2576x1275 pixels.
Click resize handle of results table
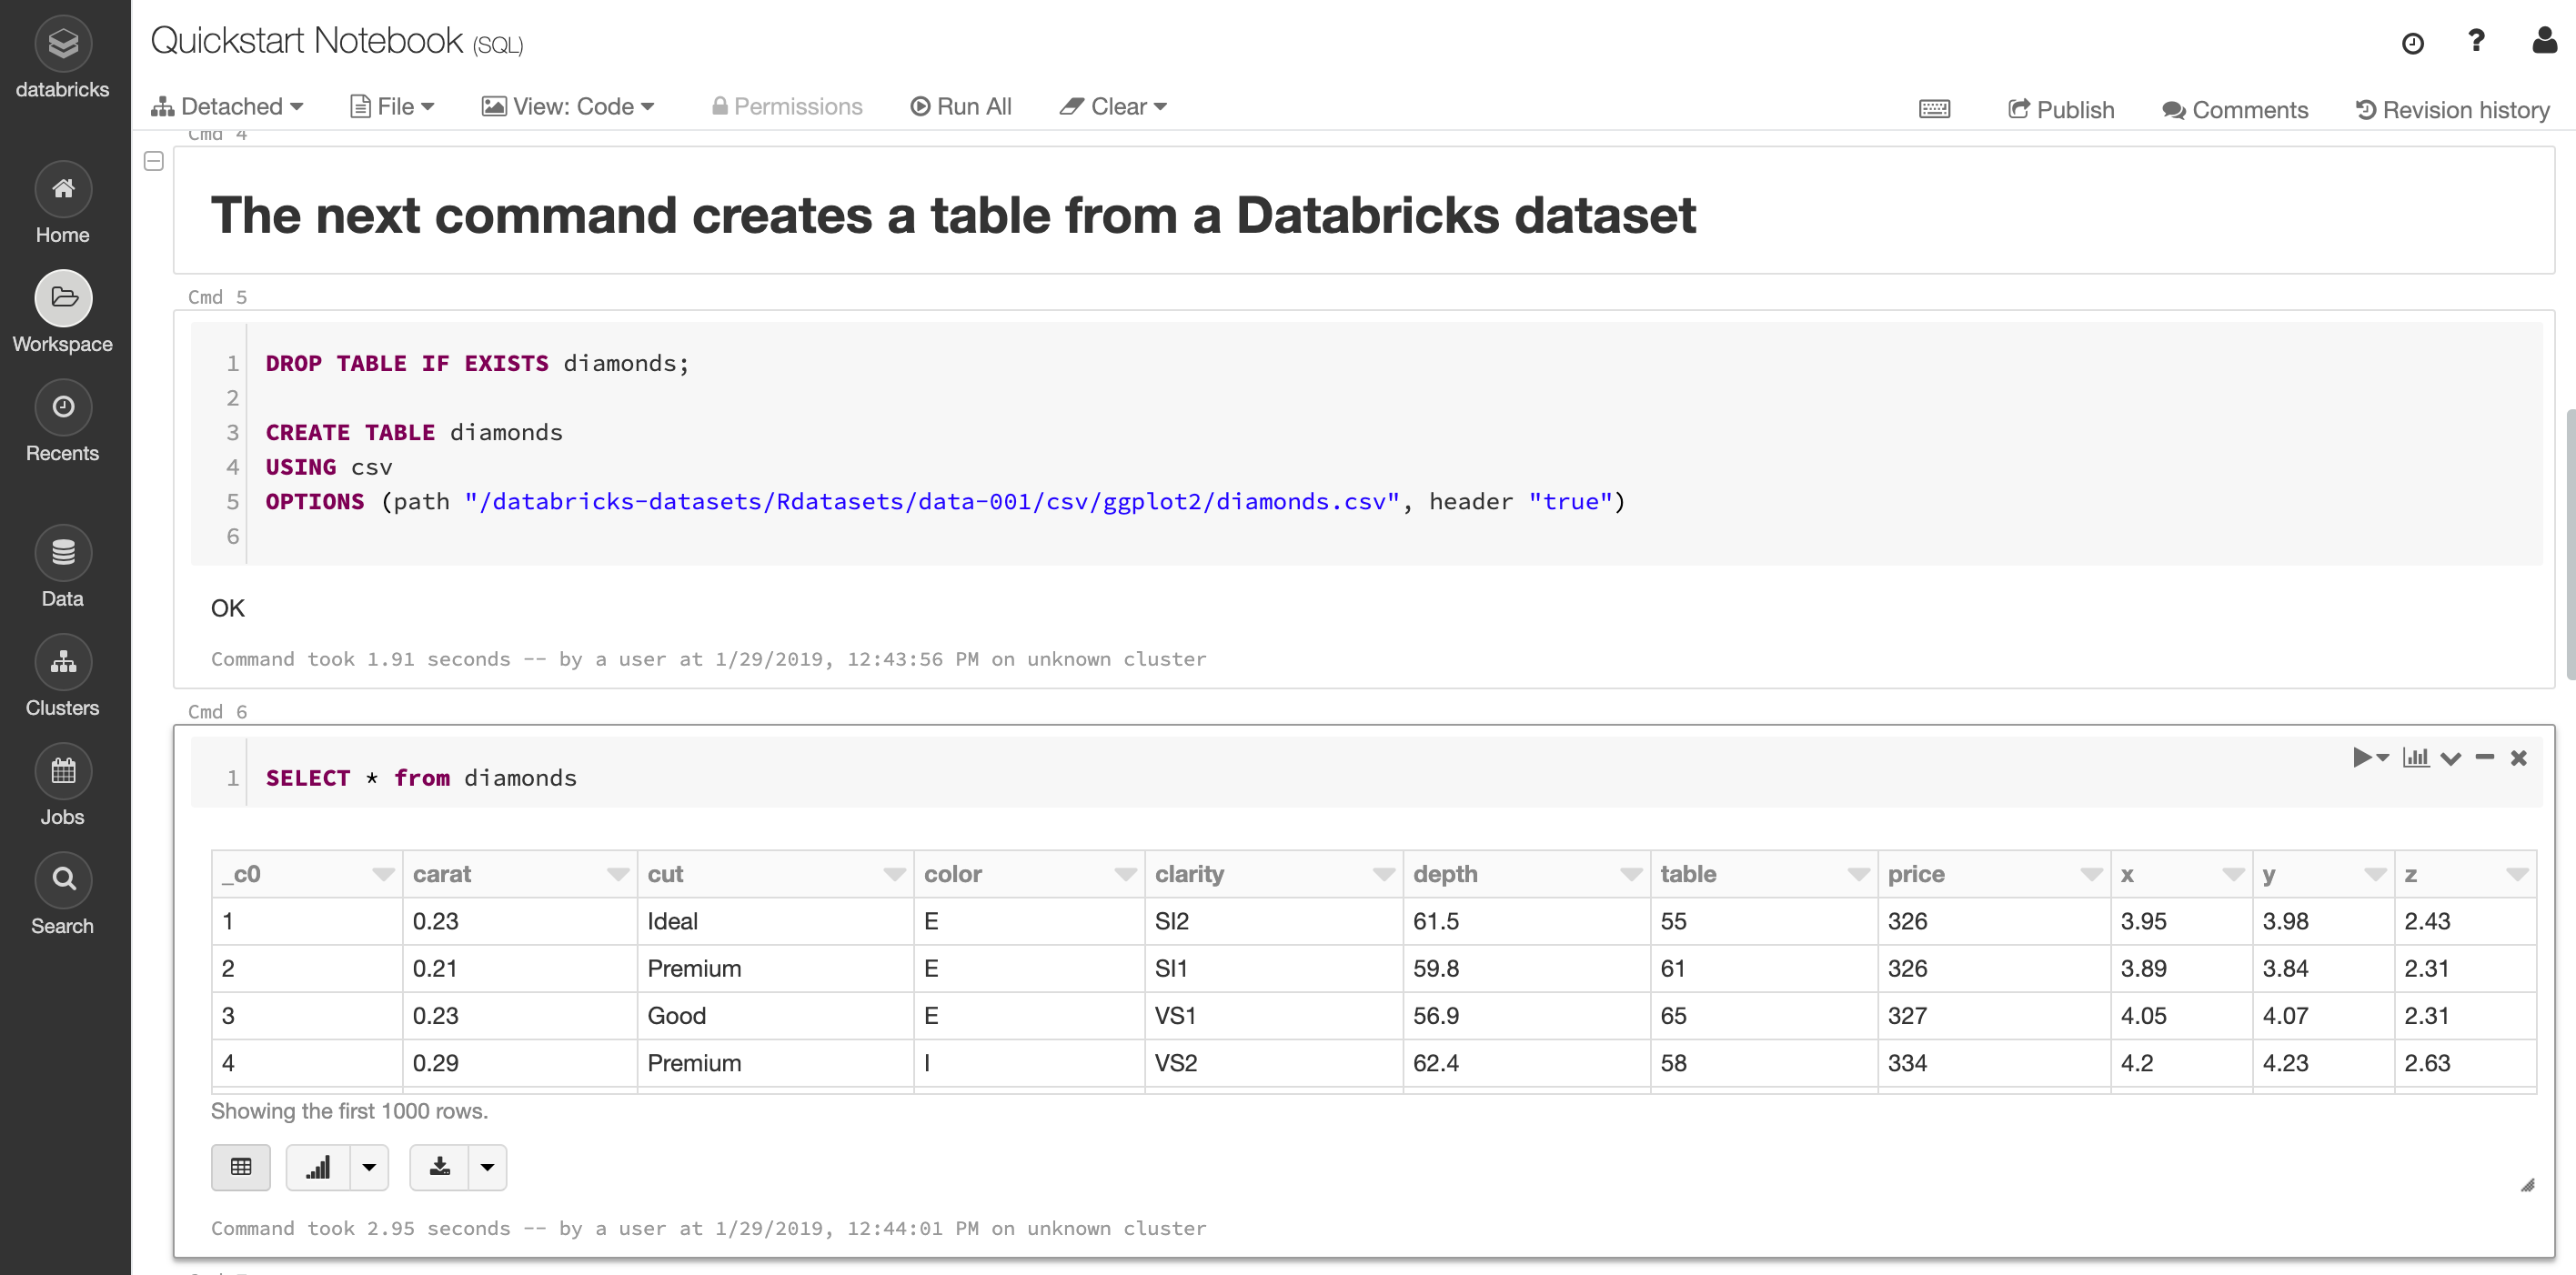[2527, 1185]
